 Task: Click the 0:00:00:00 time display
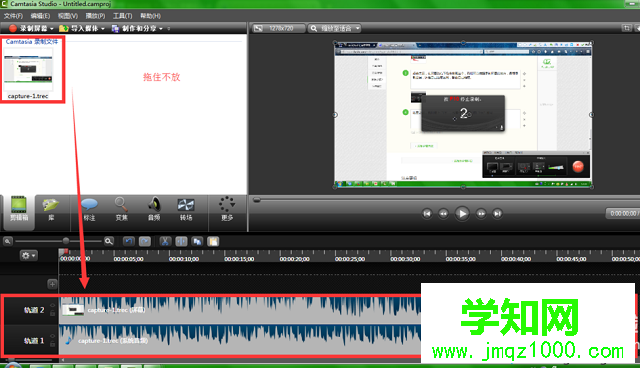tap(623, 213)
